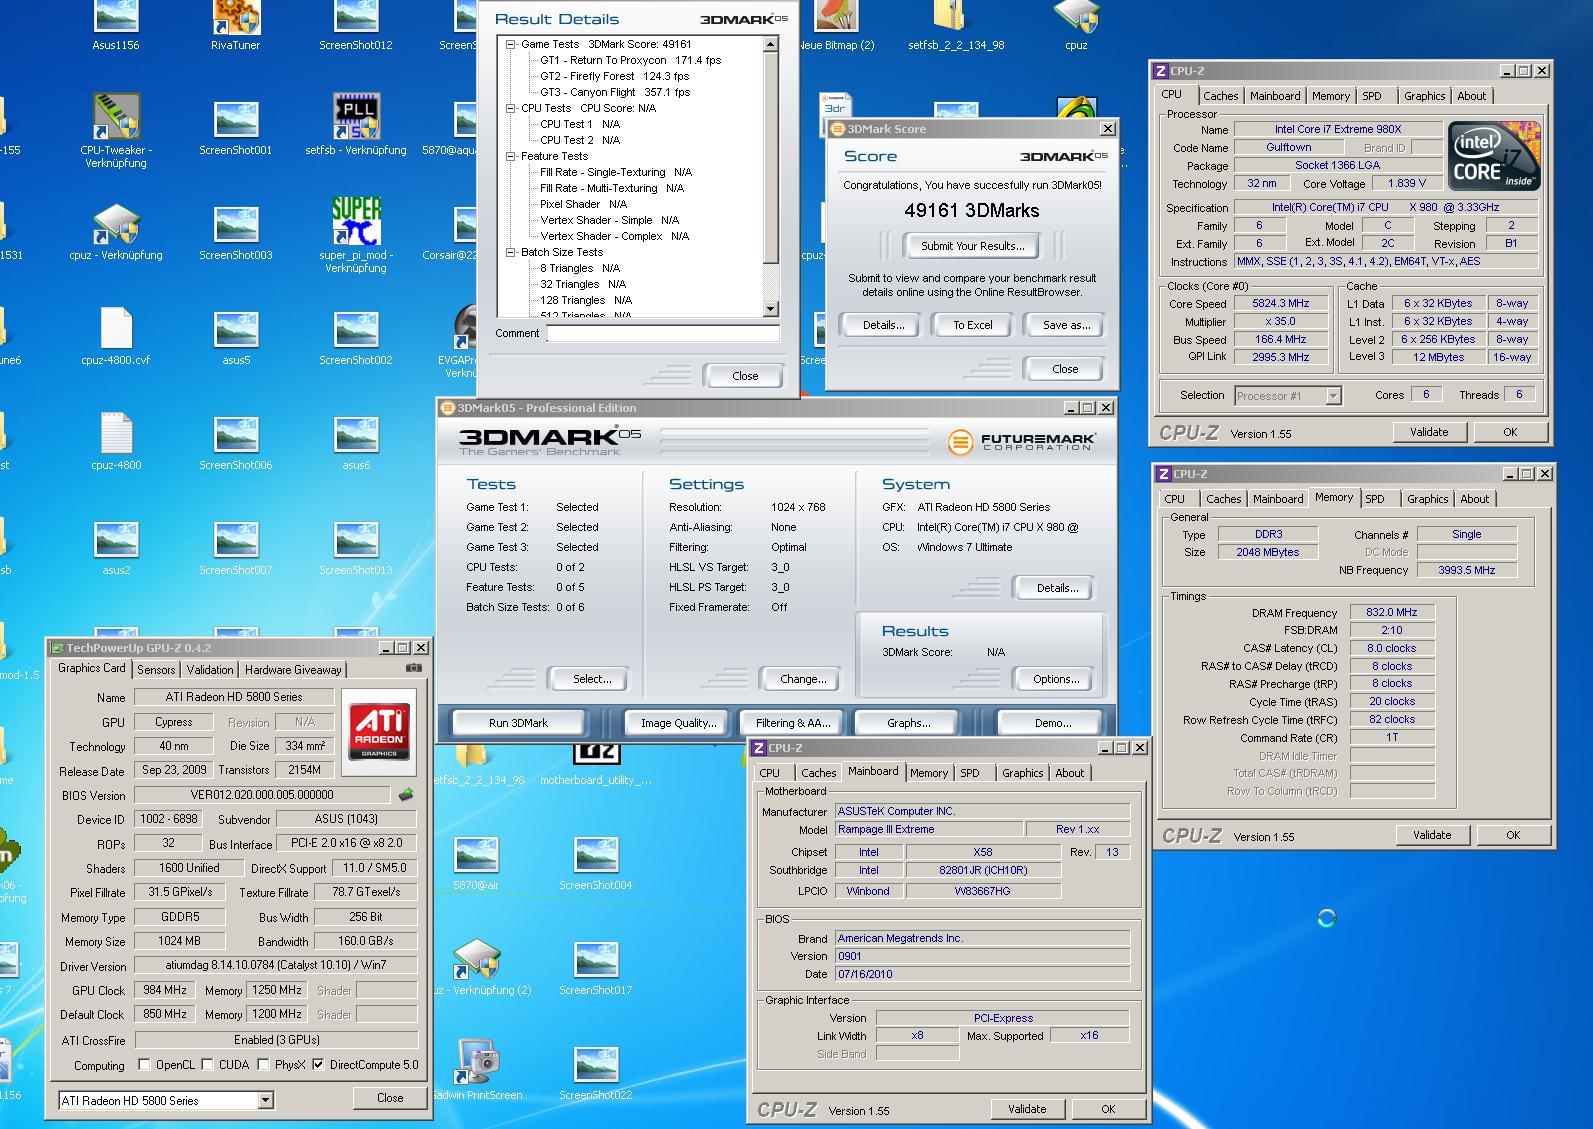Screen dimensions: 1593x1129
Task: Collapse the Batch Size Tests tree node
Action: pos(511,252)
